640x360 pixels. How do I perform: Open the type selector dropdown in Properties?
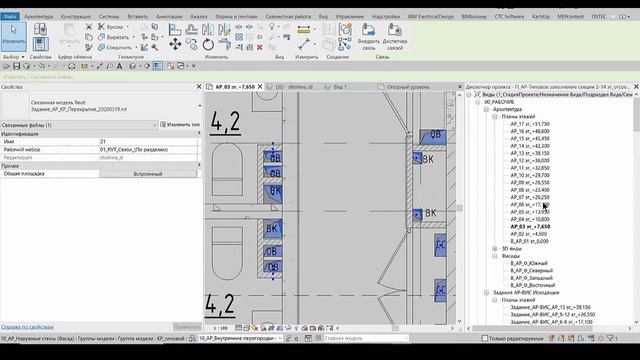pos(200,106)
